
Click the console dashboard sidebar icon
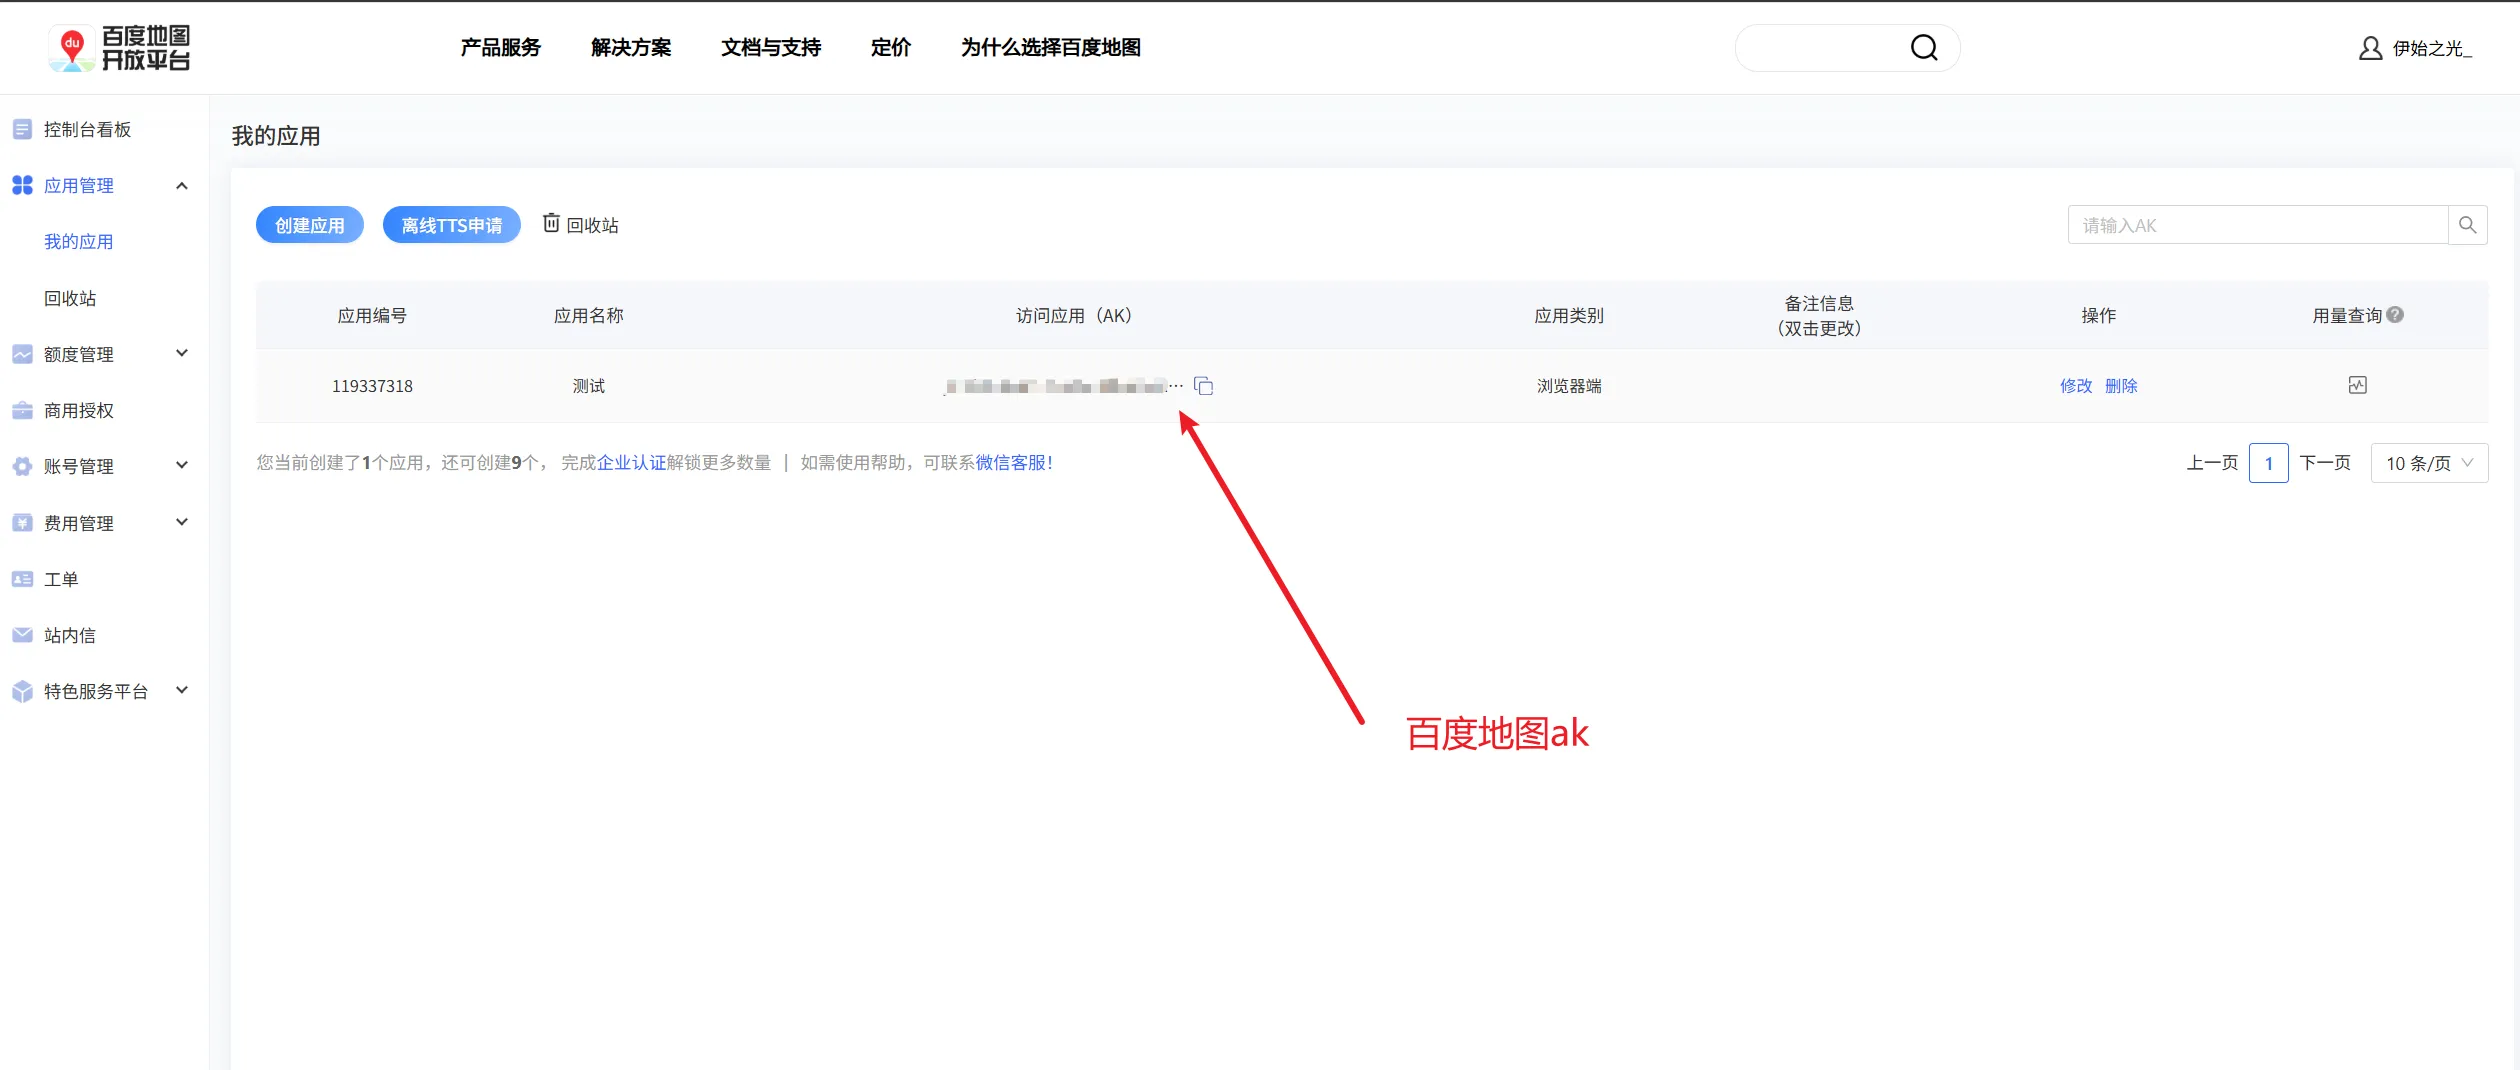22,129
